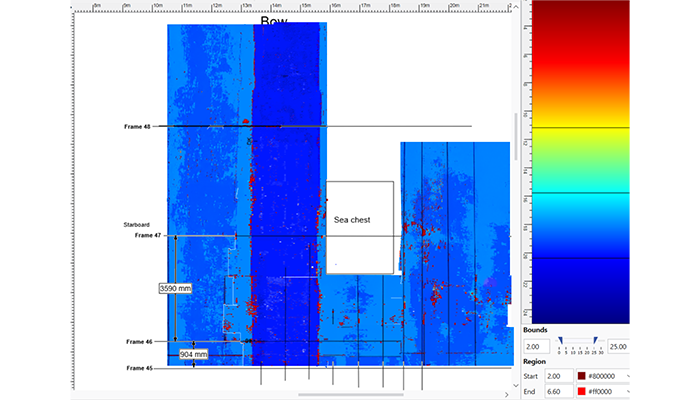Image resolution: width=700 pixels, height=400 pixels.
Task: Open the Start color dropdown #800000
Action: 604,376
